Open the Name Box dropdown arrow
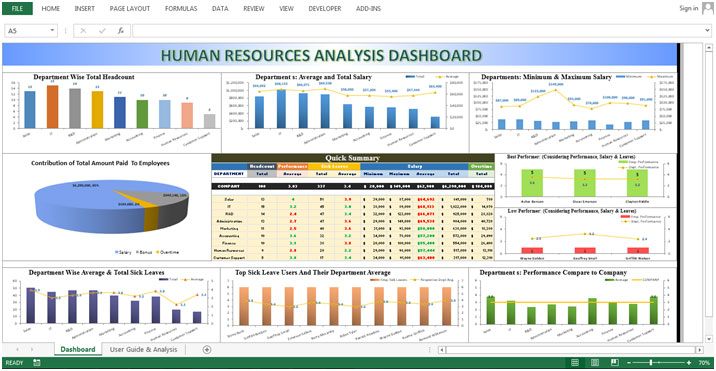The height and width of the screenshot is (371, 716). 53,31
